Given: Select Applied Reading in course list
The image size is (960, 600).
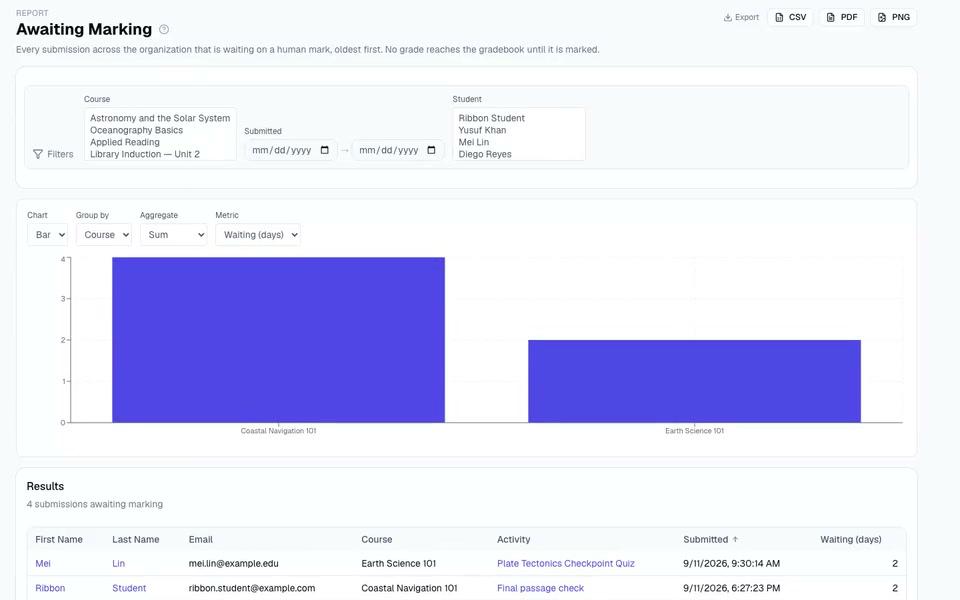Looking at the screenshot, I should click(x=160, y=142).
